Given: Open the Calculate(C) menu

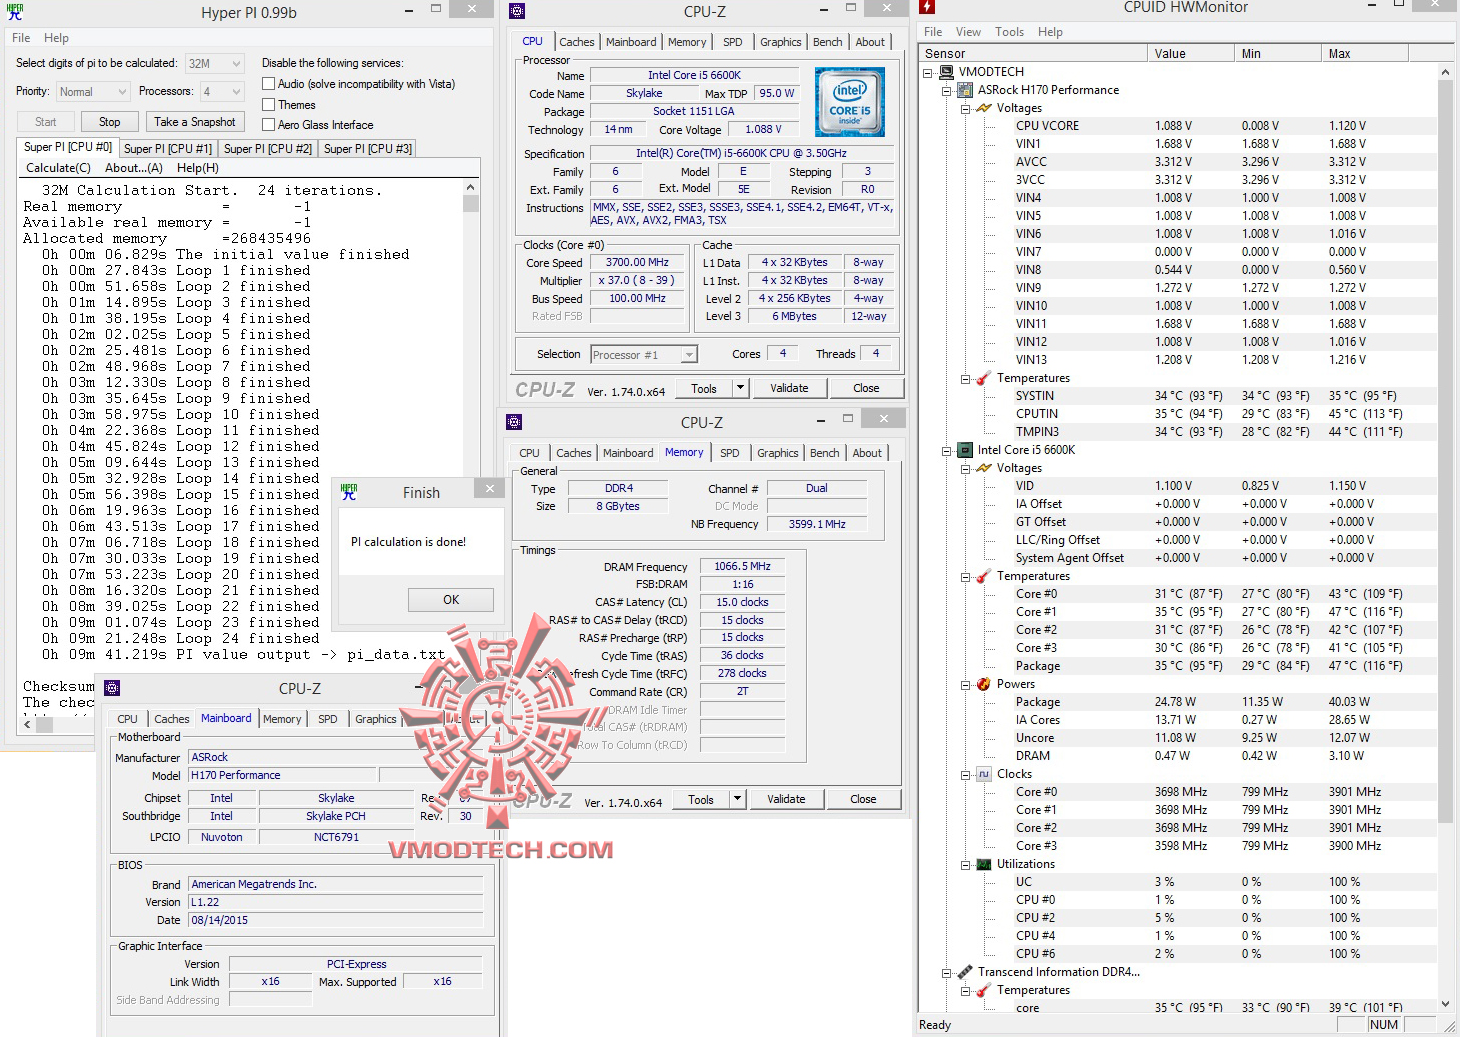Looking at the screenshot, I should tap(58, 168).
